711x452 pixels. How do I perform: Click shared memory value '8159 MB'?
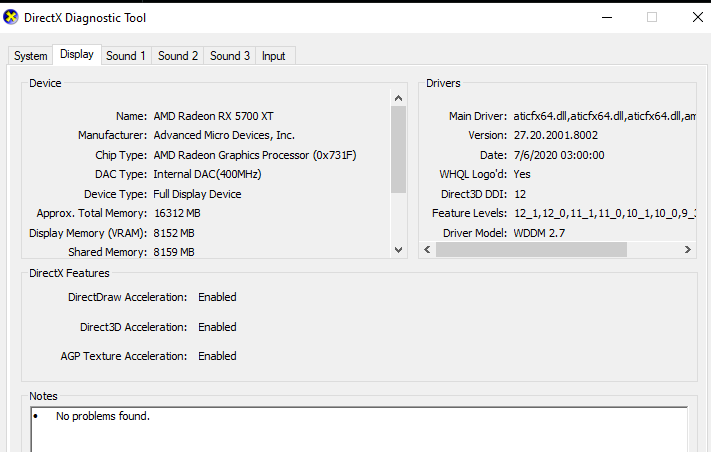click(174, 252)
